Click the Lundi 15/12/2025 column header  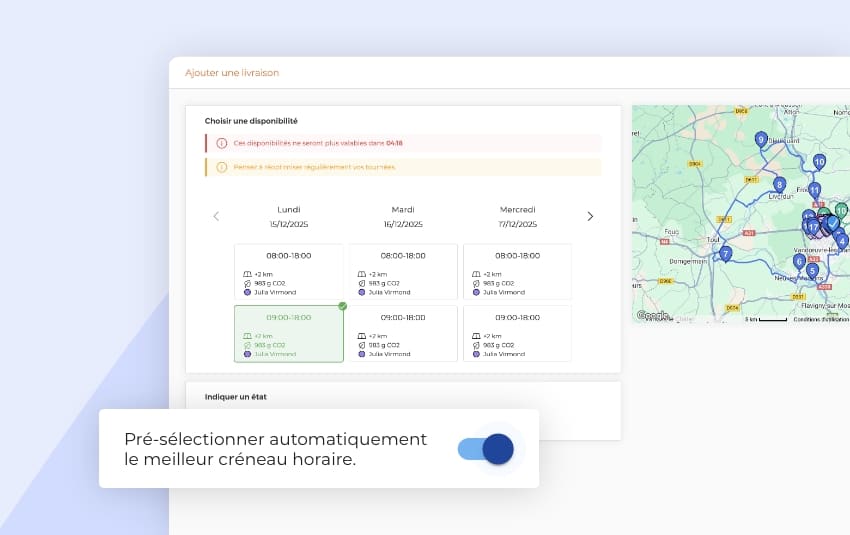click(288, 216)
